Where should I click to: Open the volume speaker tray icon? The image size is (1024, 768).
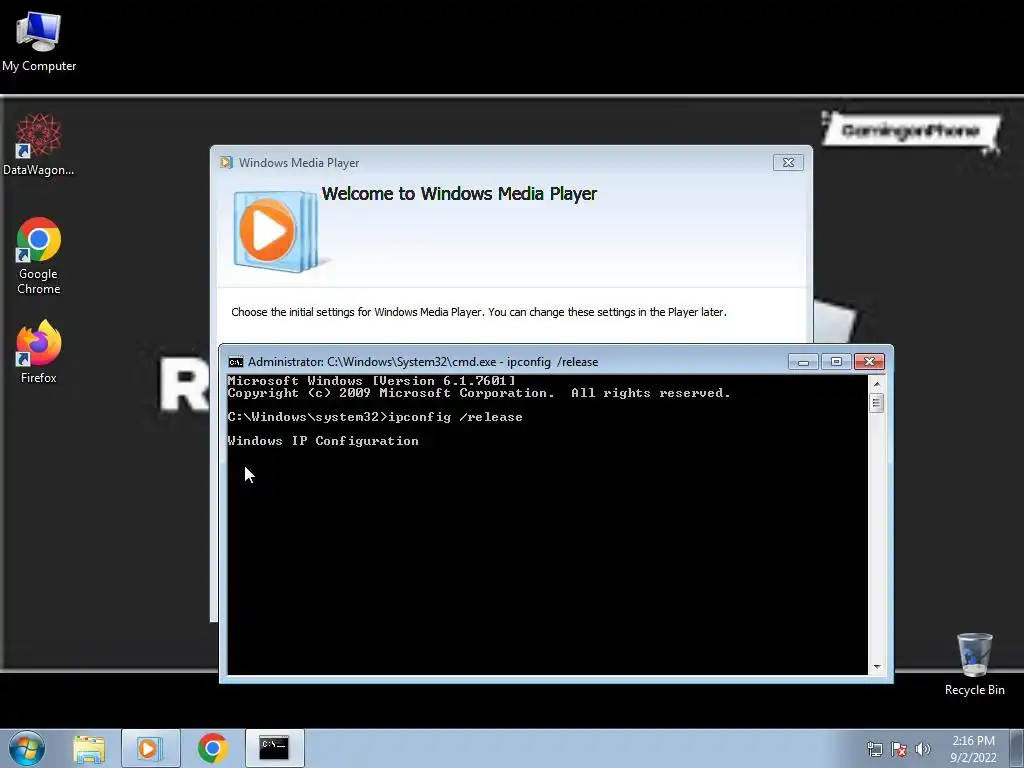[x=923, y=749]
